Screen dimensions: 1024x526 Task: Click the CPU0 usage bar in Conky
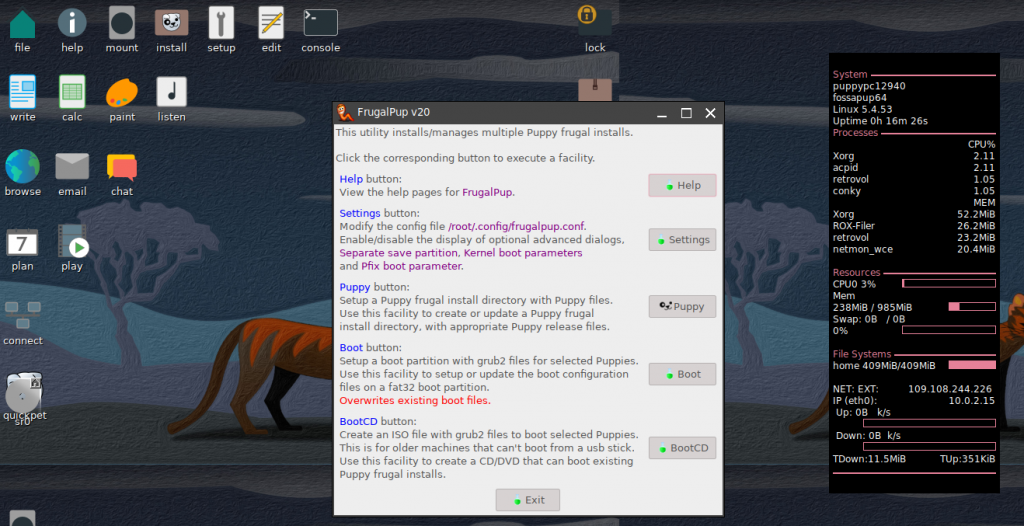[x=949, y=284]
